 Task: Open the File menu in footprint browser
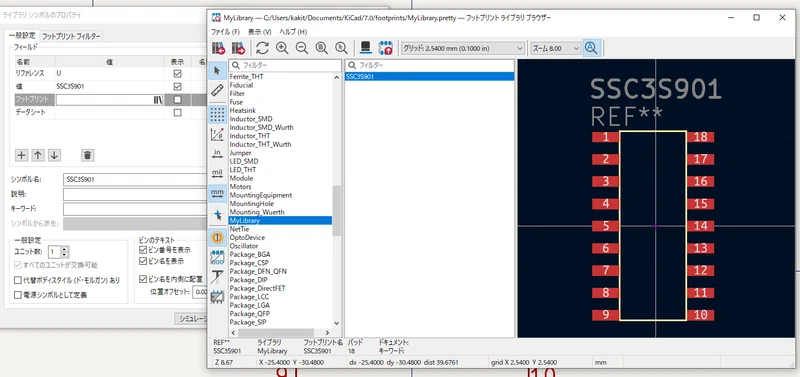click(x=226, y=32)
